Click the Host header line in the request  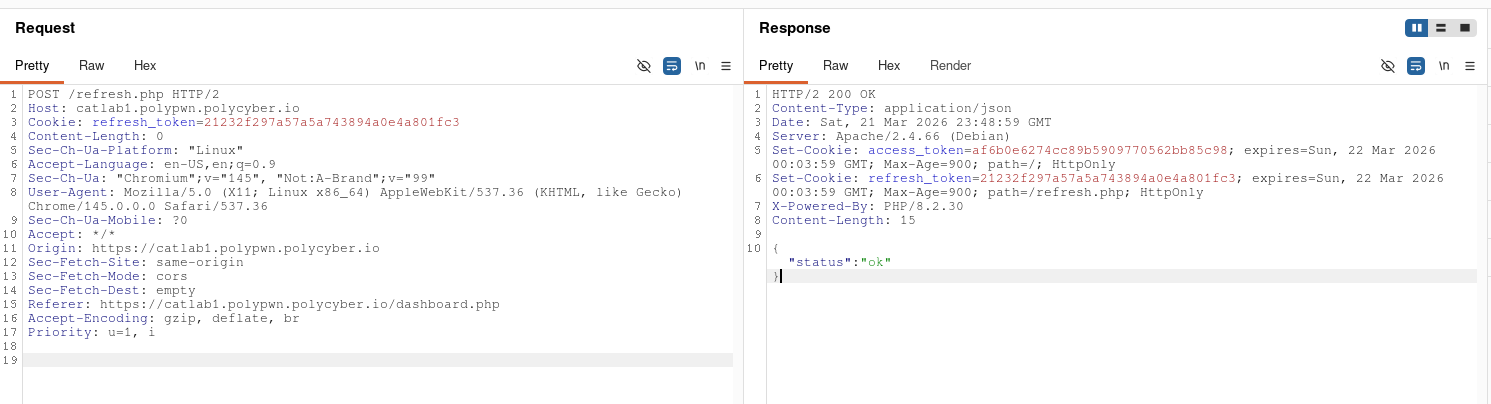coord(163,108)
